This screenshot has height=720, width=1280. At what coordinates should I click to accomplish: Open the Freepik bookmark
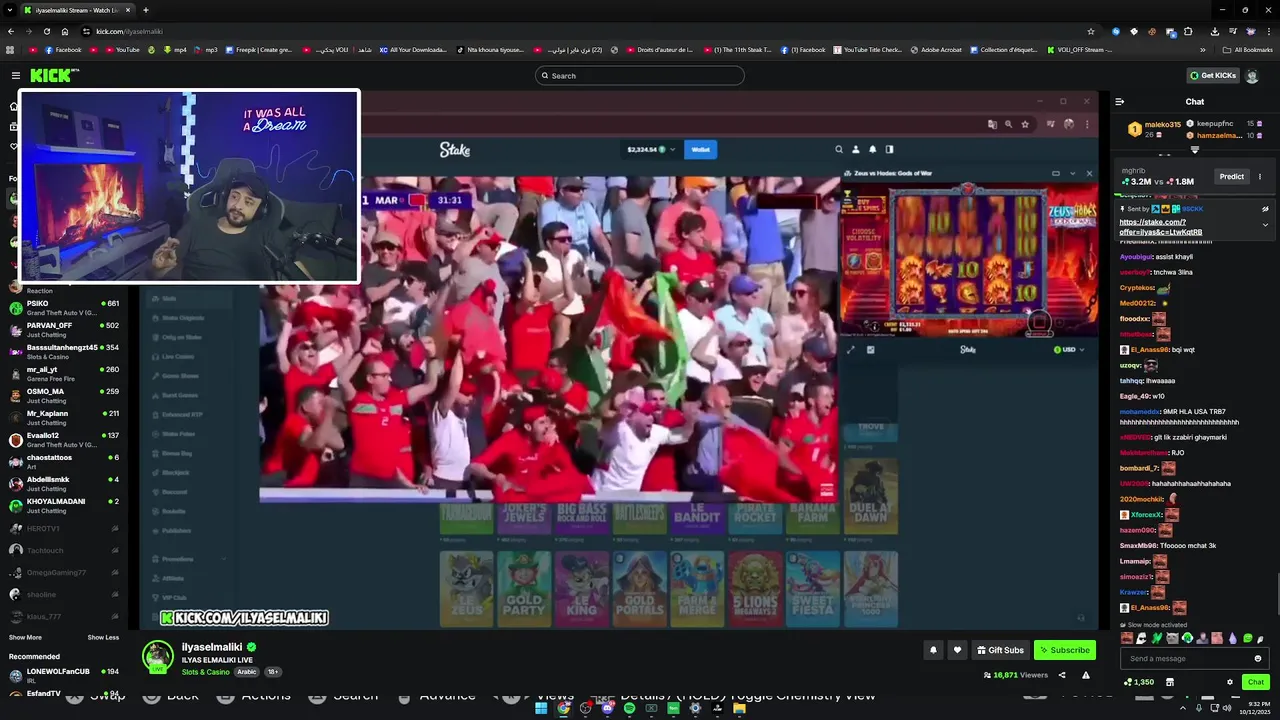tap(259, 49)
